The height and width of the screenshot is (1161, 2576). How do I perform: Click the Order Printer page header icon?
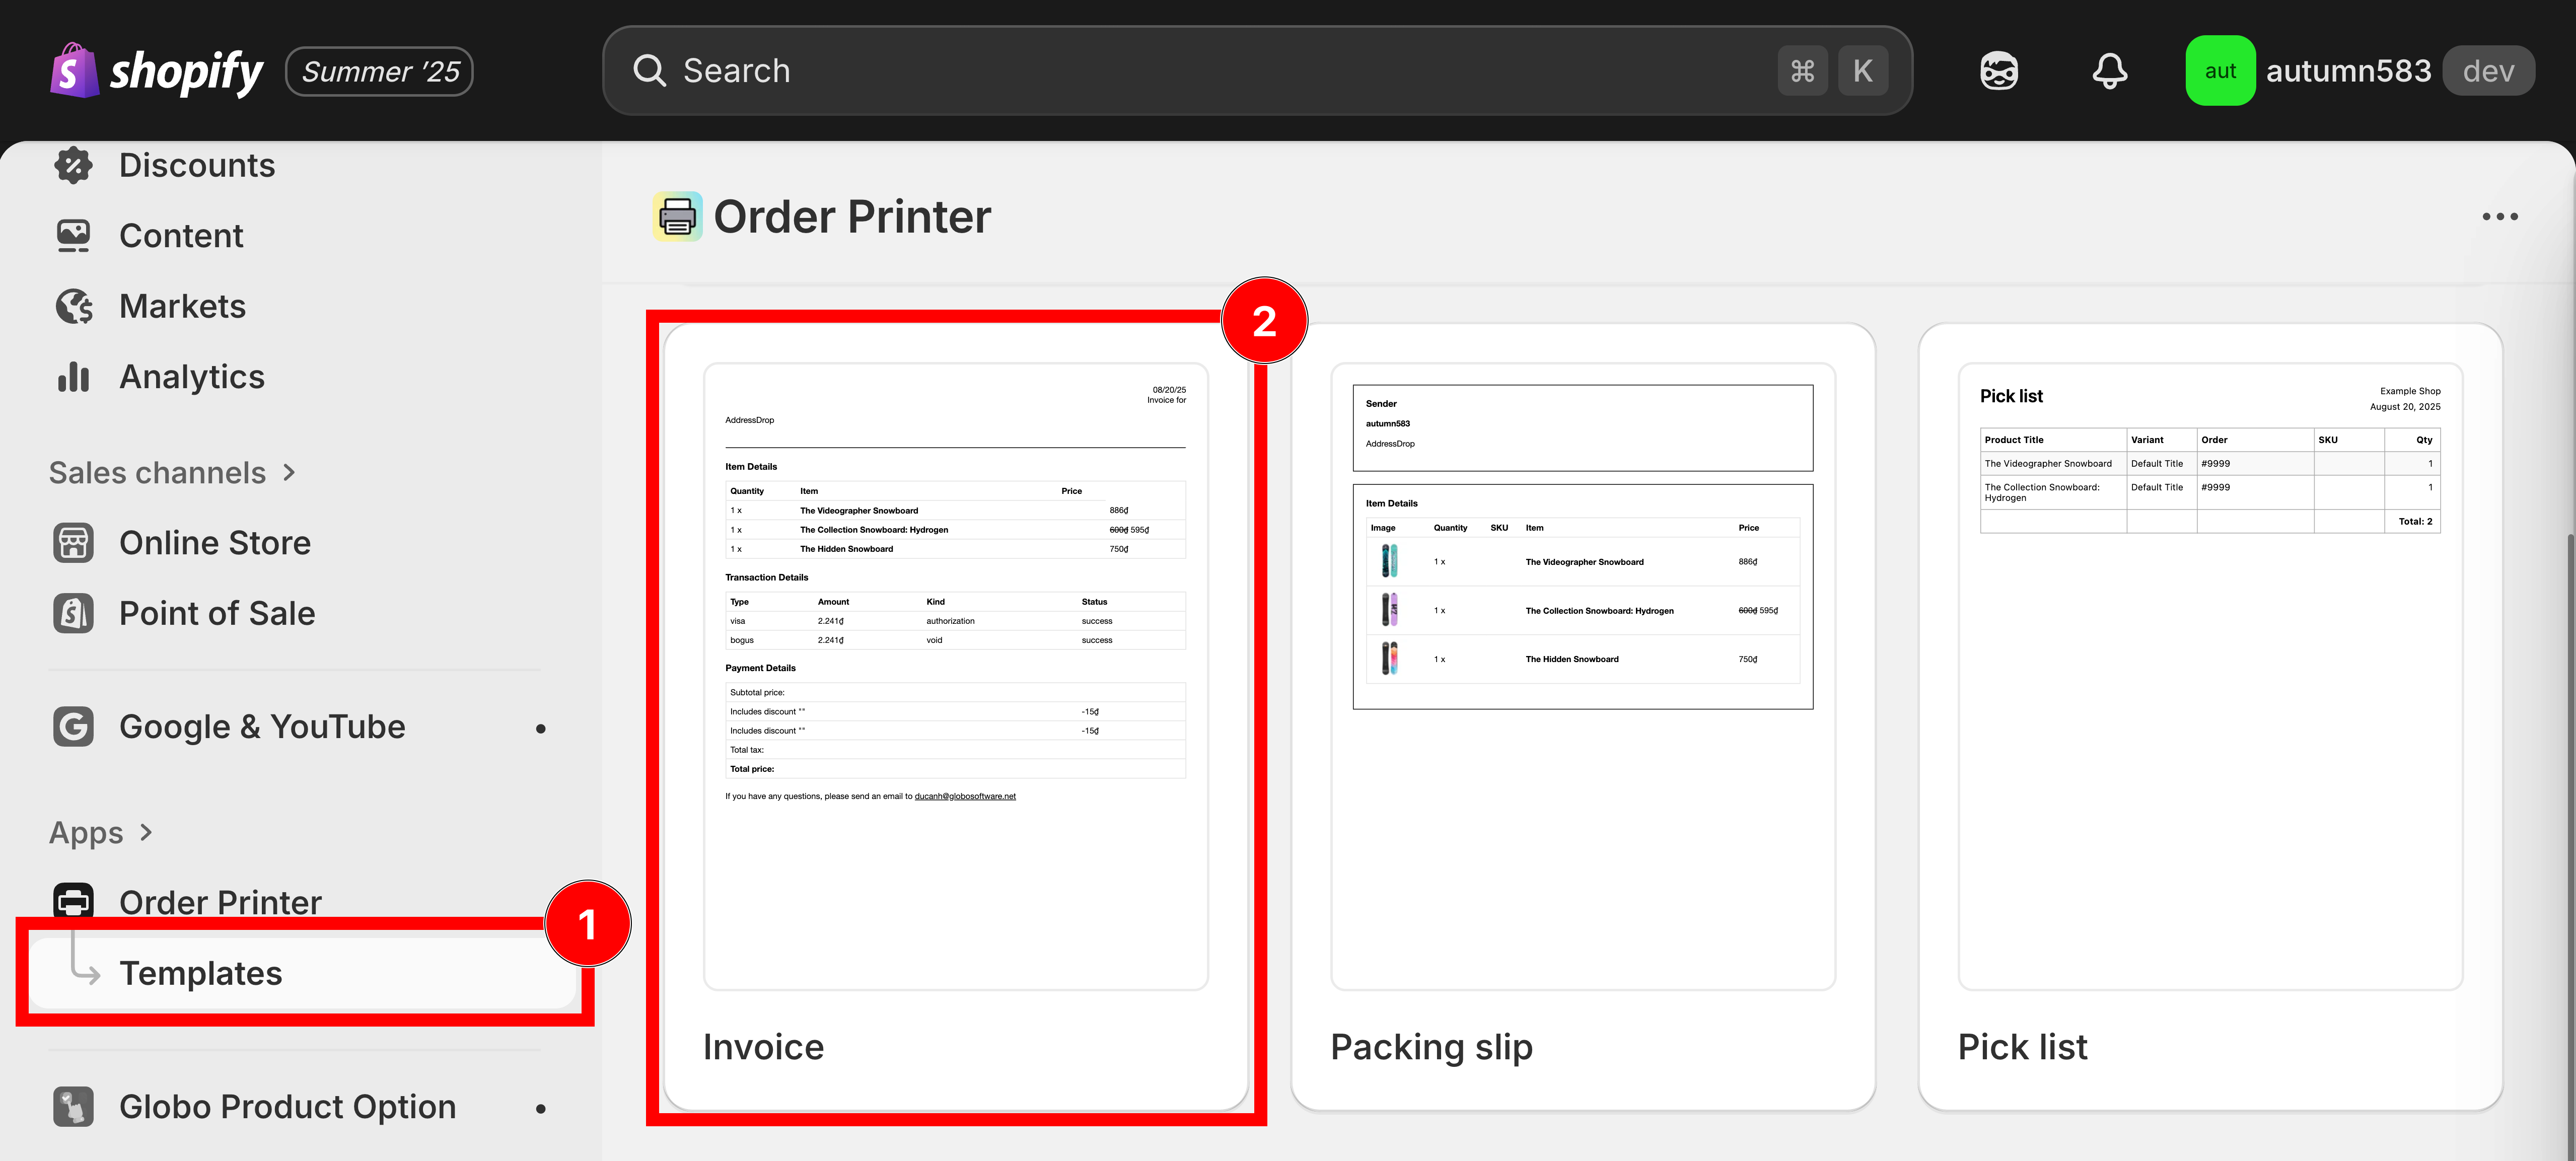677,216
